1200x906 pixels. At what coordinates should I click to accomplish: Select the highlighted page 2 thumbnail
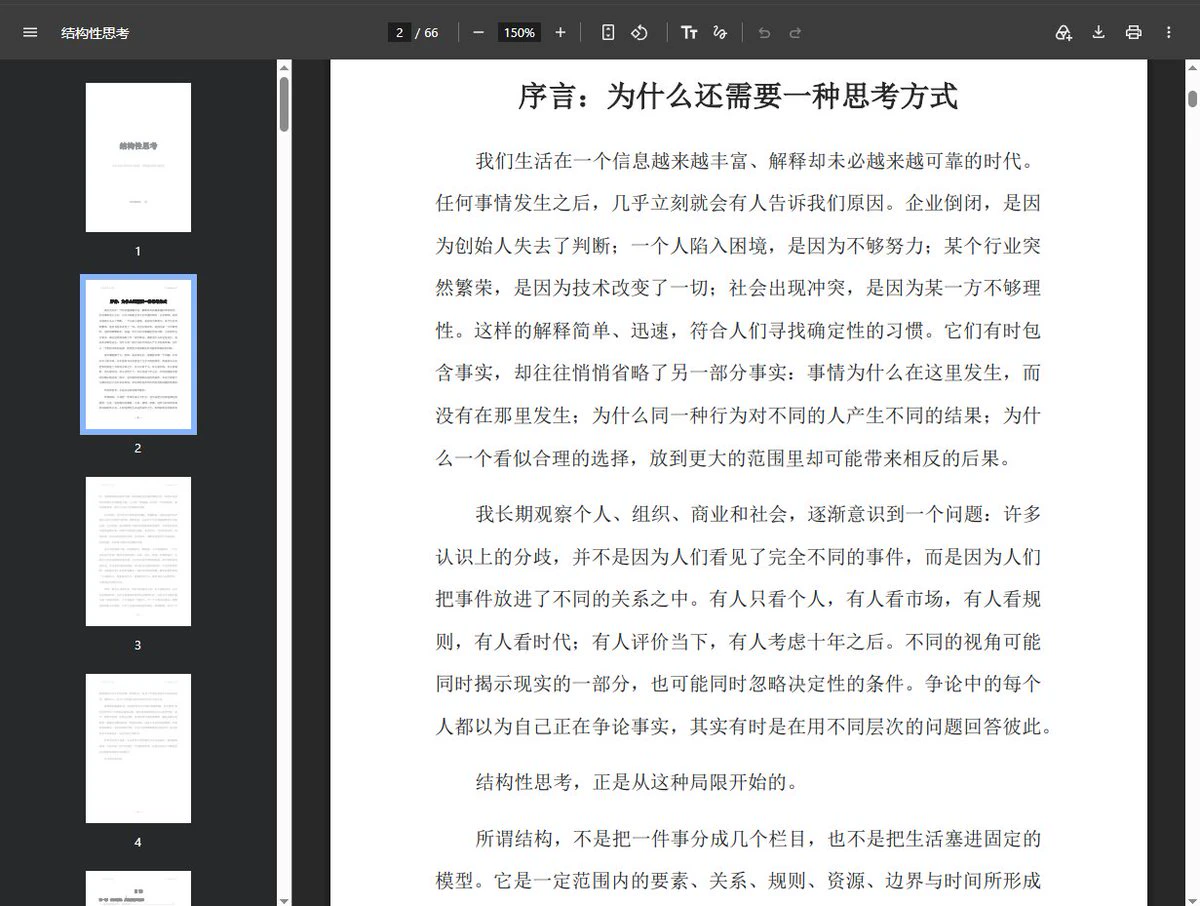click(138, 354)
